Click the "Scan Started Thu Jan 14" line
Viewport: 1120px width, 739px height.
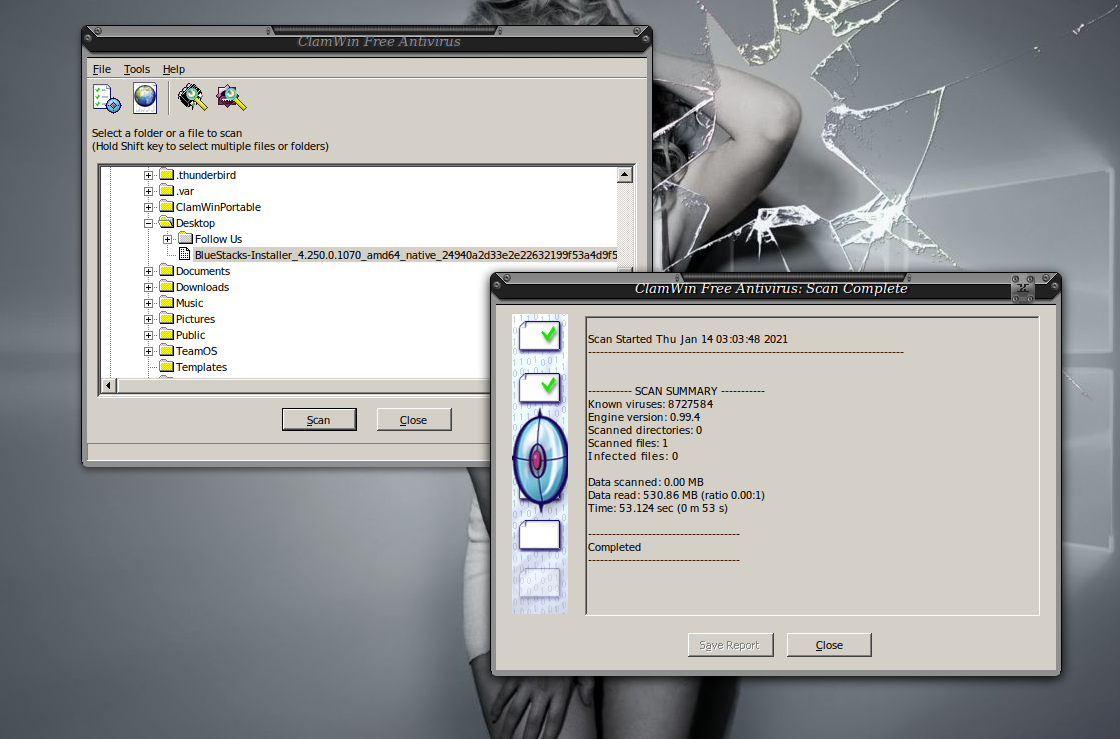688,339
